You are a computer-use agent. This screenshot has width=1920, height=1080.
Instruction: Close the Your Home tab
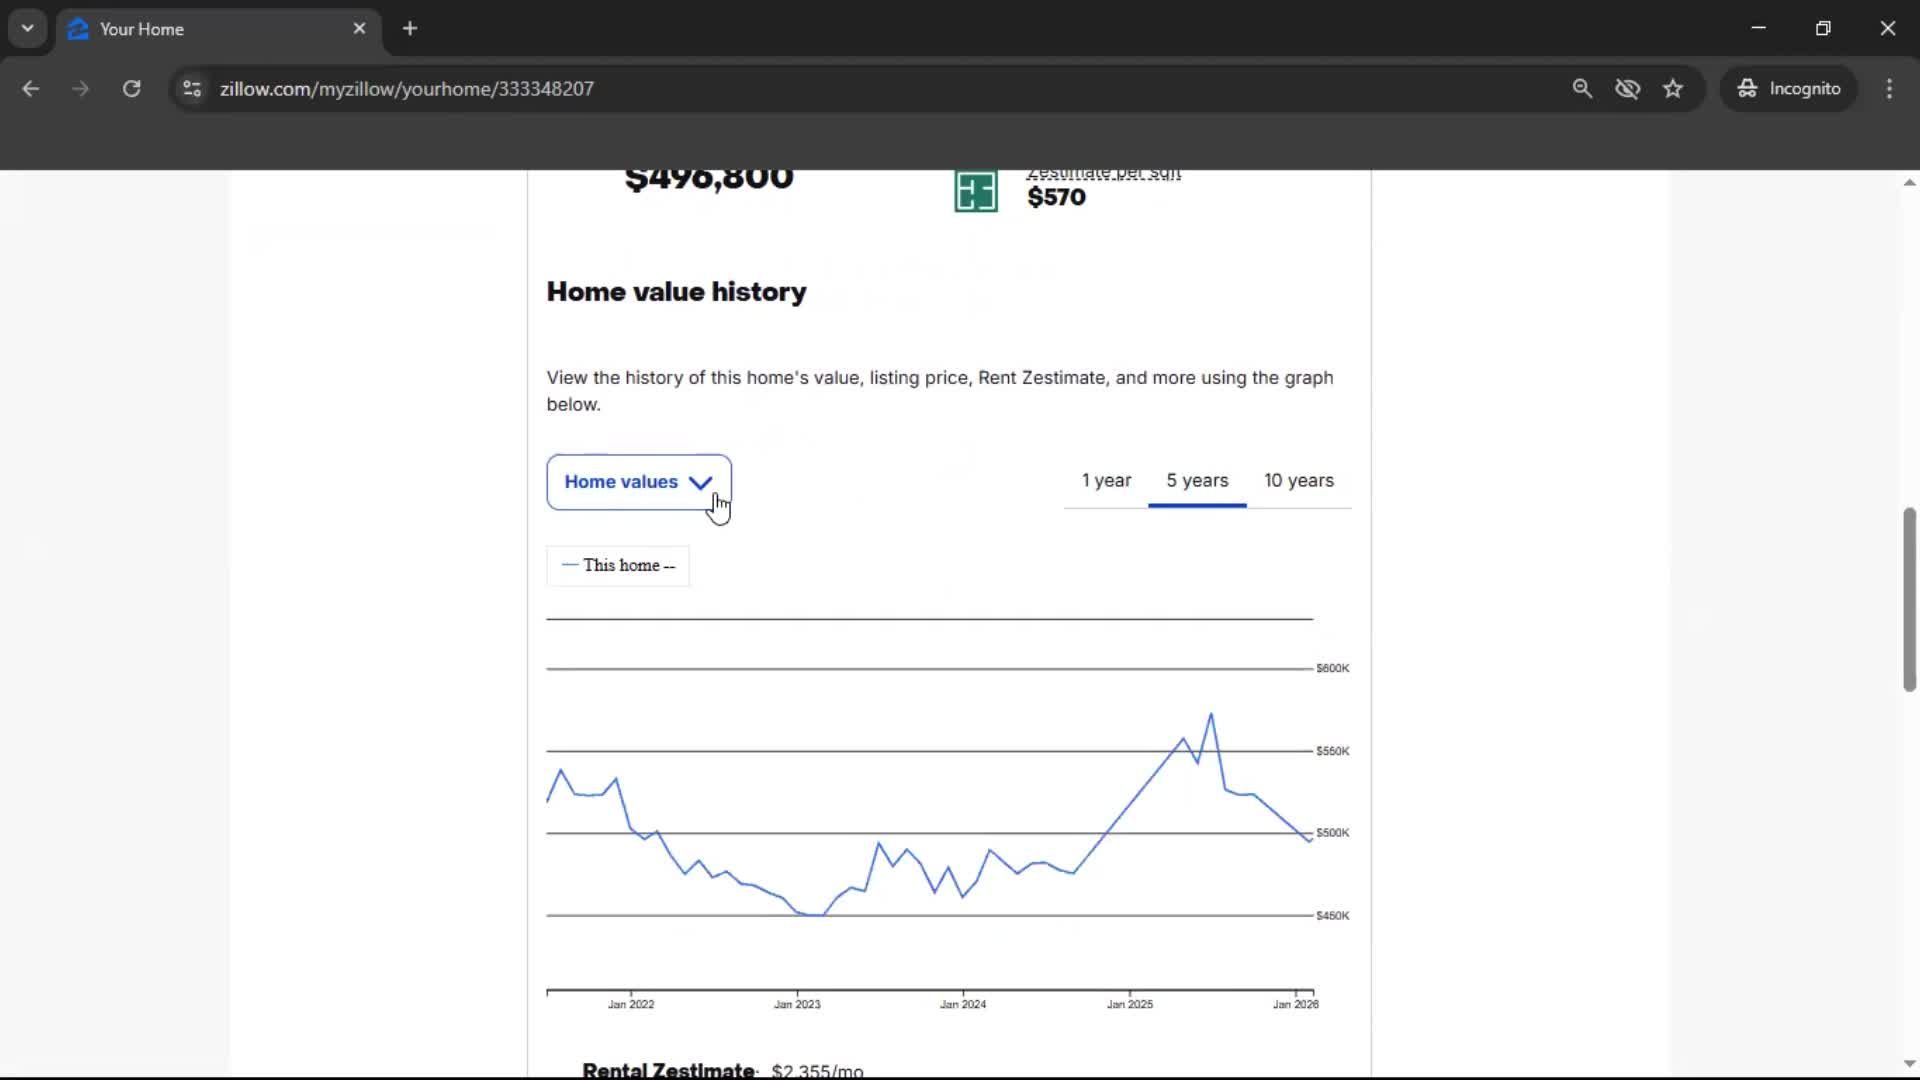tap(359, 28)
